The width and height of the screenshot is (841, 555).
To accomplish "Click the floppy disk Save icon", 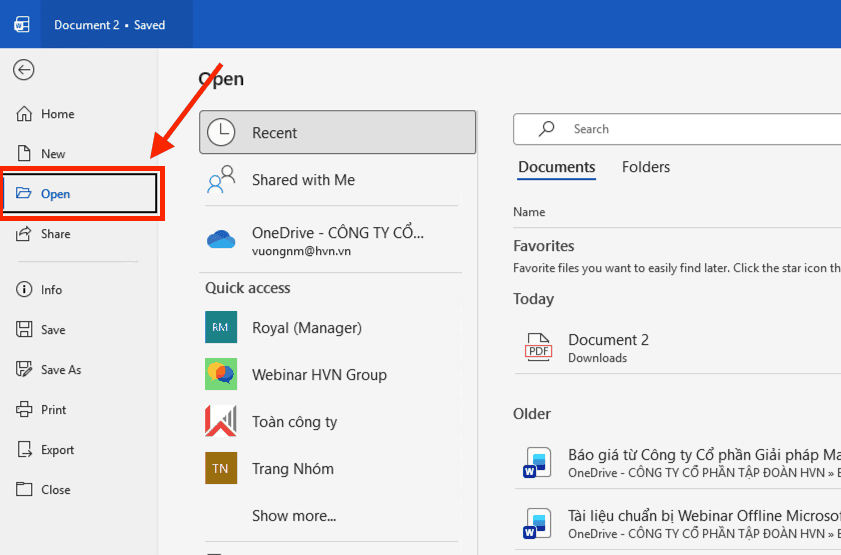I will [x=24, y=329].
